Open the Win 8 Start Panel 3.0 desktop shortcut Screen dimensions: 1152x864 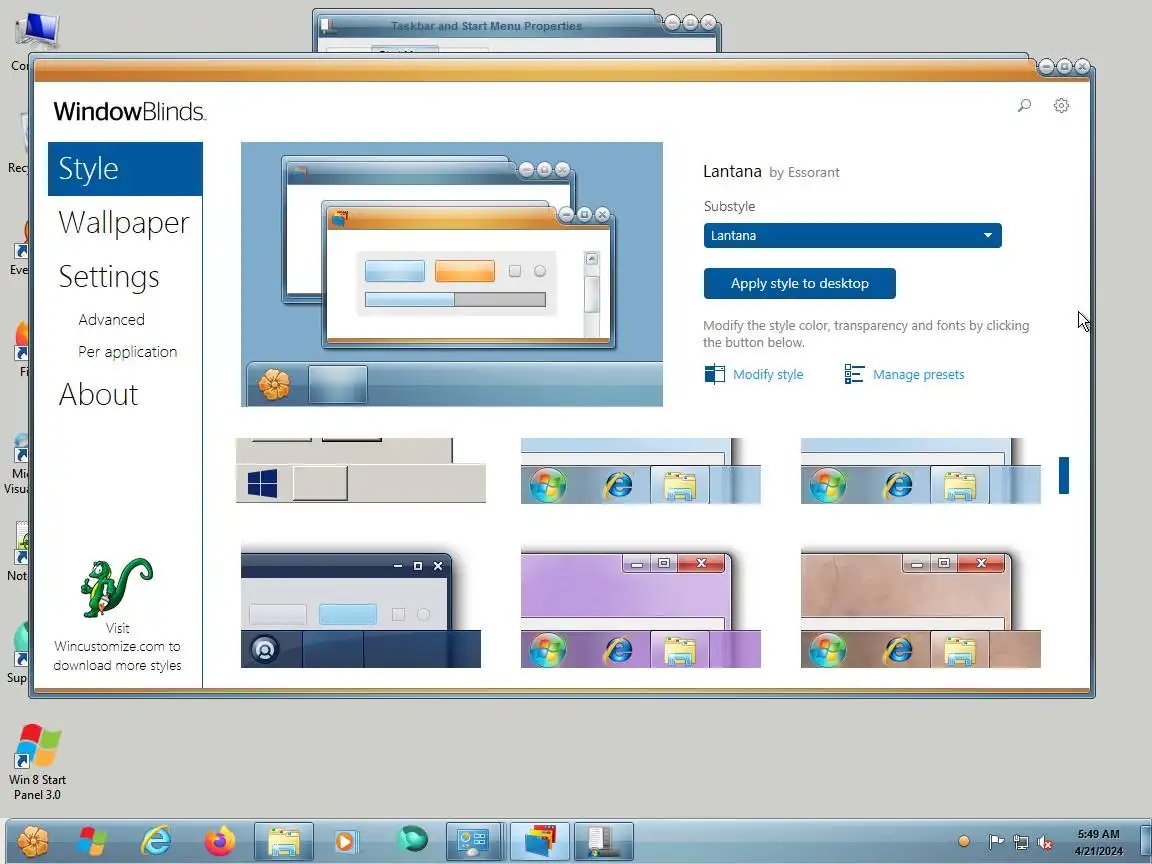[37, 761]
